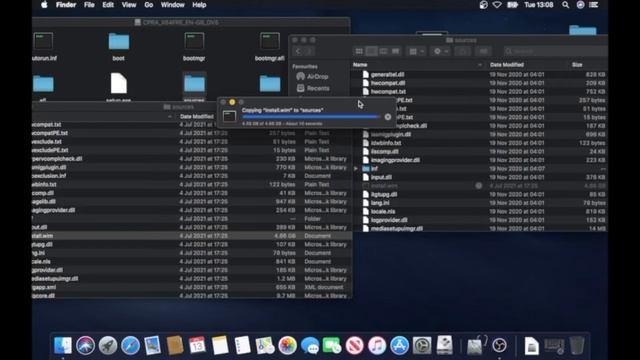Open the action gear menu in Finder toolbar
The image size is (640, 360).
441,51
